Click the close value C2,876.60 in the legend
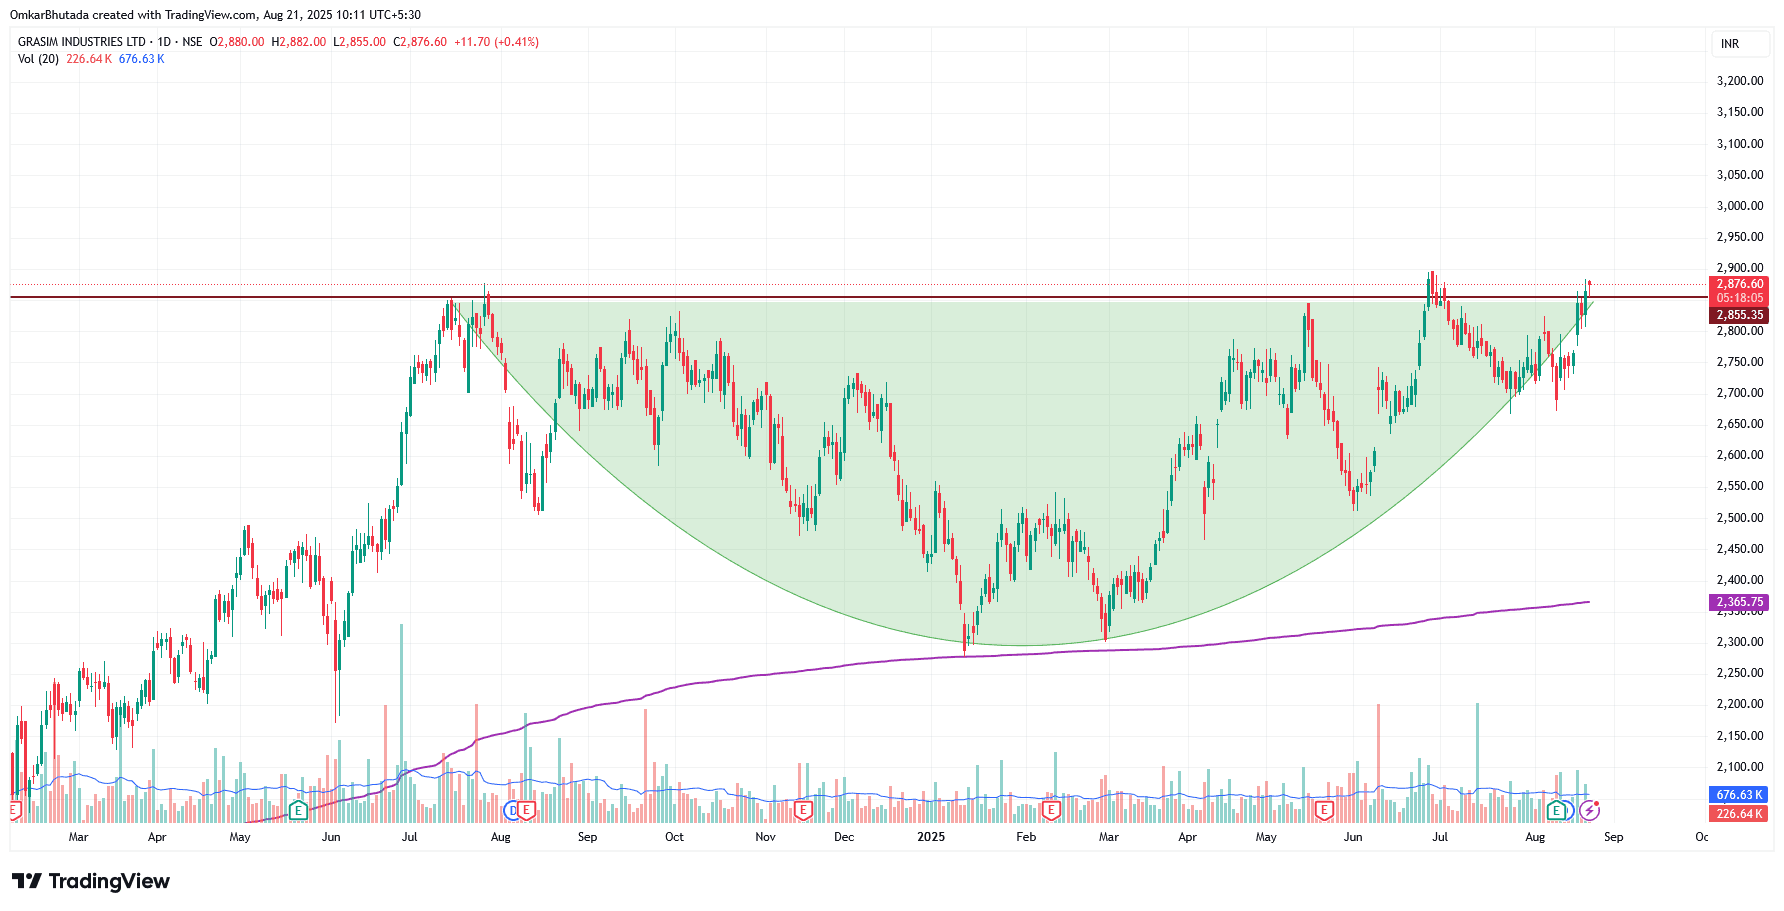 tap(420, 42)
